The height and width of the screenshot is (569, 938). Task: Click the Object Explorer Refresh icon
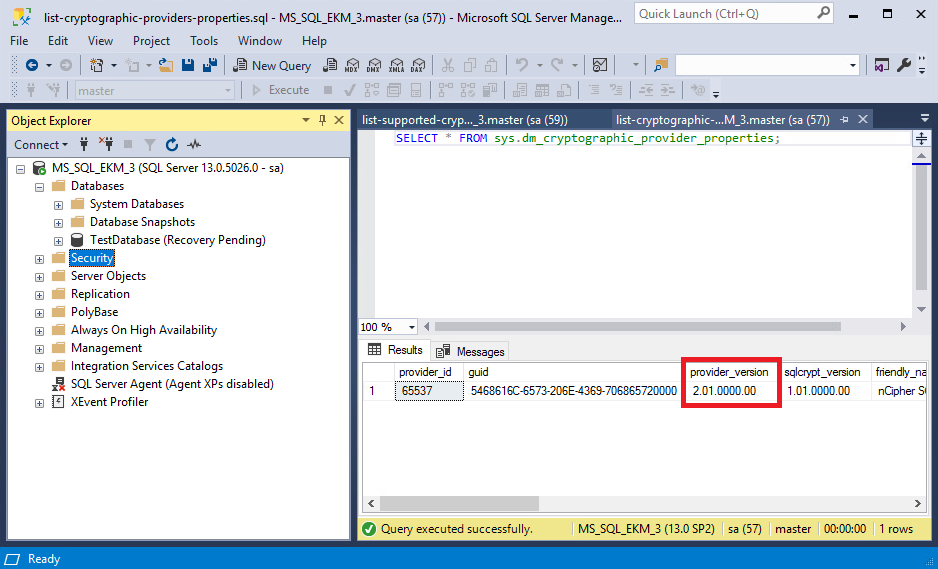(x=172, y=144)
